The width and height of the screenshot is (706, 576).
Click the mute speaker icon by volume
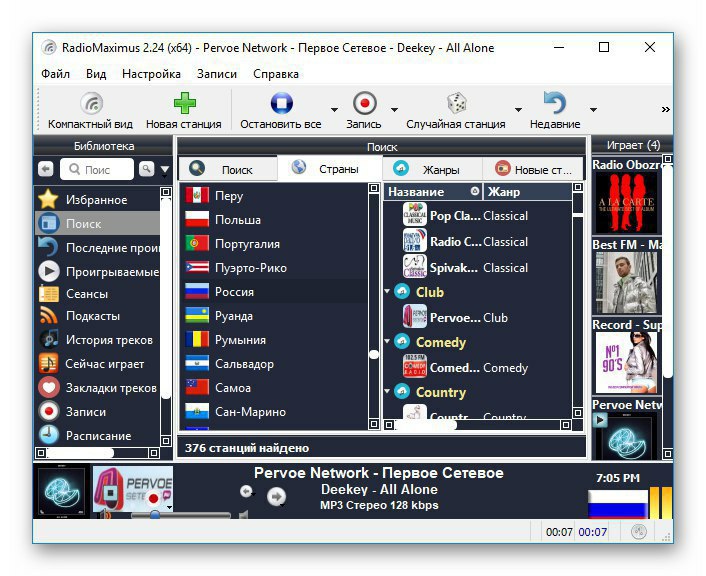(x=244, y=514)
